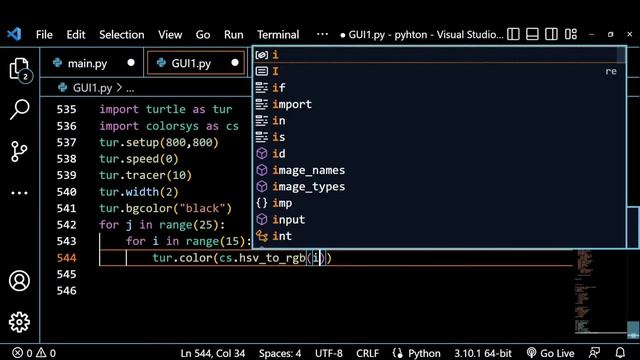Choose the 'import' keyword suggestion
Viewport: 640px width, 360px height.
tap(439, 104)
